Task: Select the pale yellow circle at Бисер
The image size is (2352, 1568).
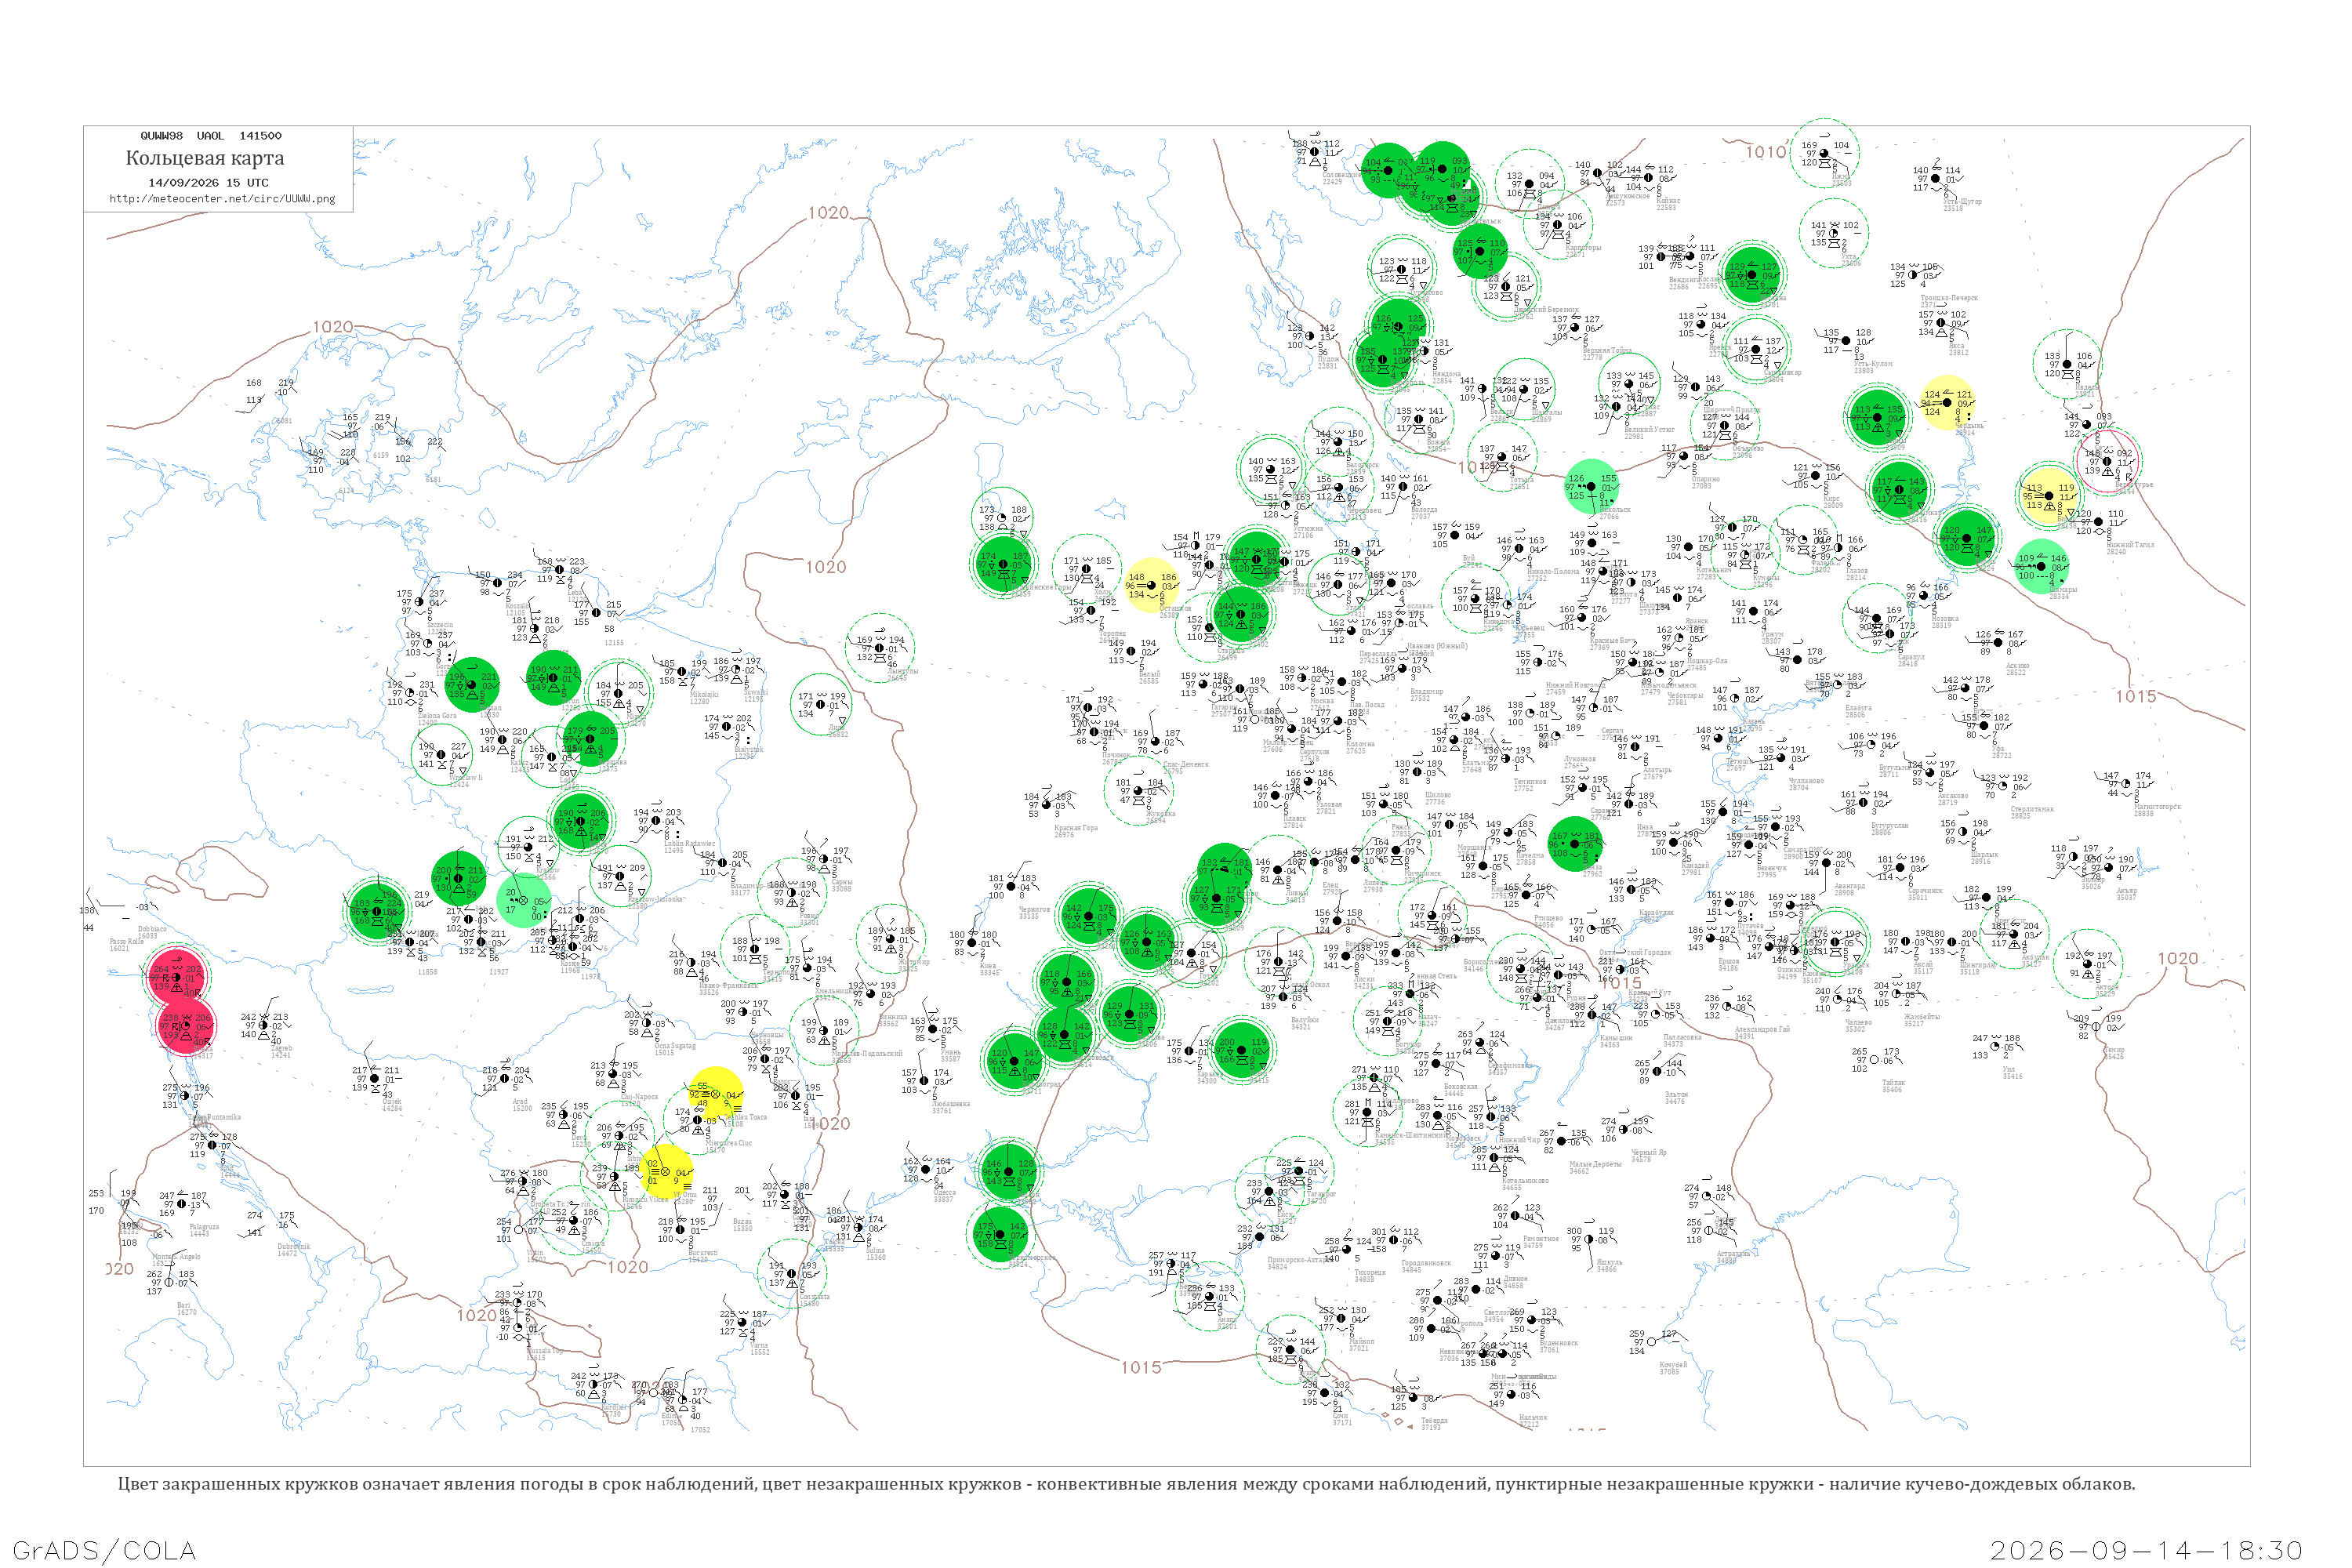Action: [x=2048, y=495]
